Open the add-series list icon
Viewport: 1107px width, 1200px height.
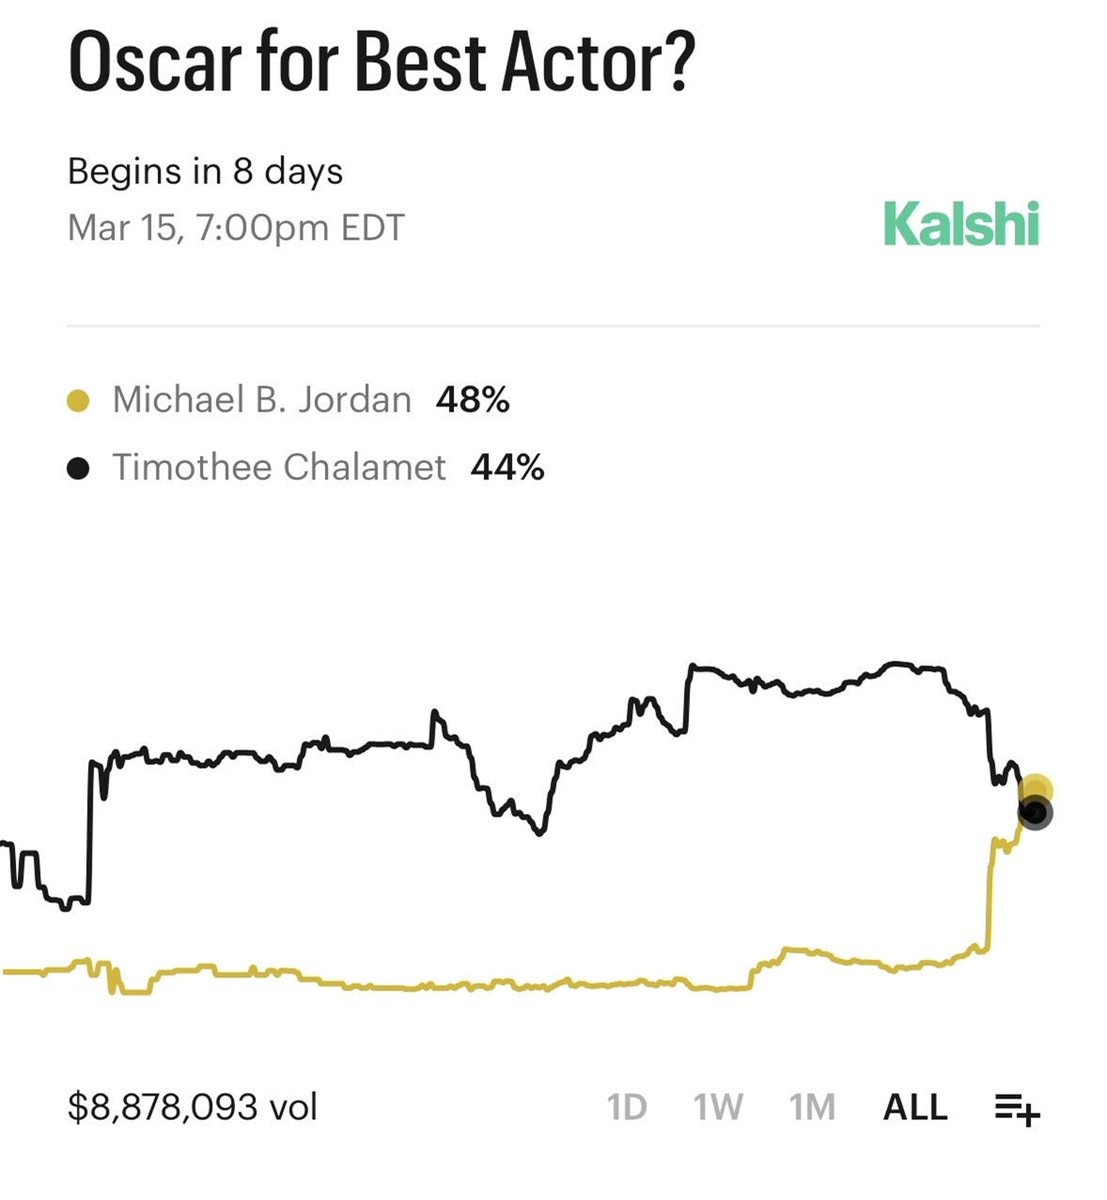click(1017, 1108)
